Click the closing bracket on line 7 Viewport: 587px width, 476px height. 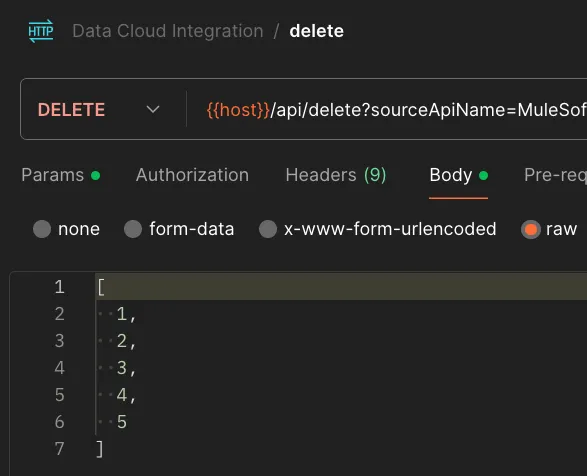click(100, 449)
